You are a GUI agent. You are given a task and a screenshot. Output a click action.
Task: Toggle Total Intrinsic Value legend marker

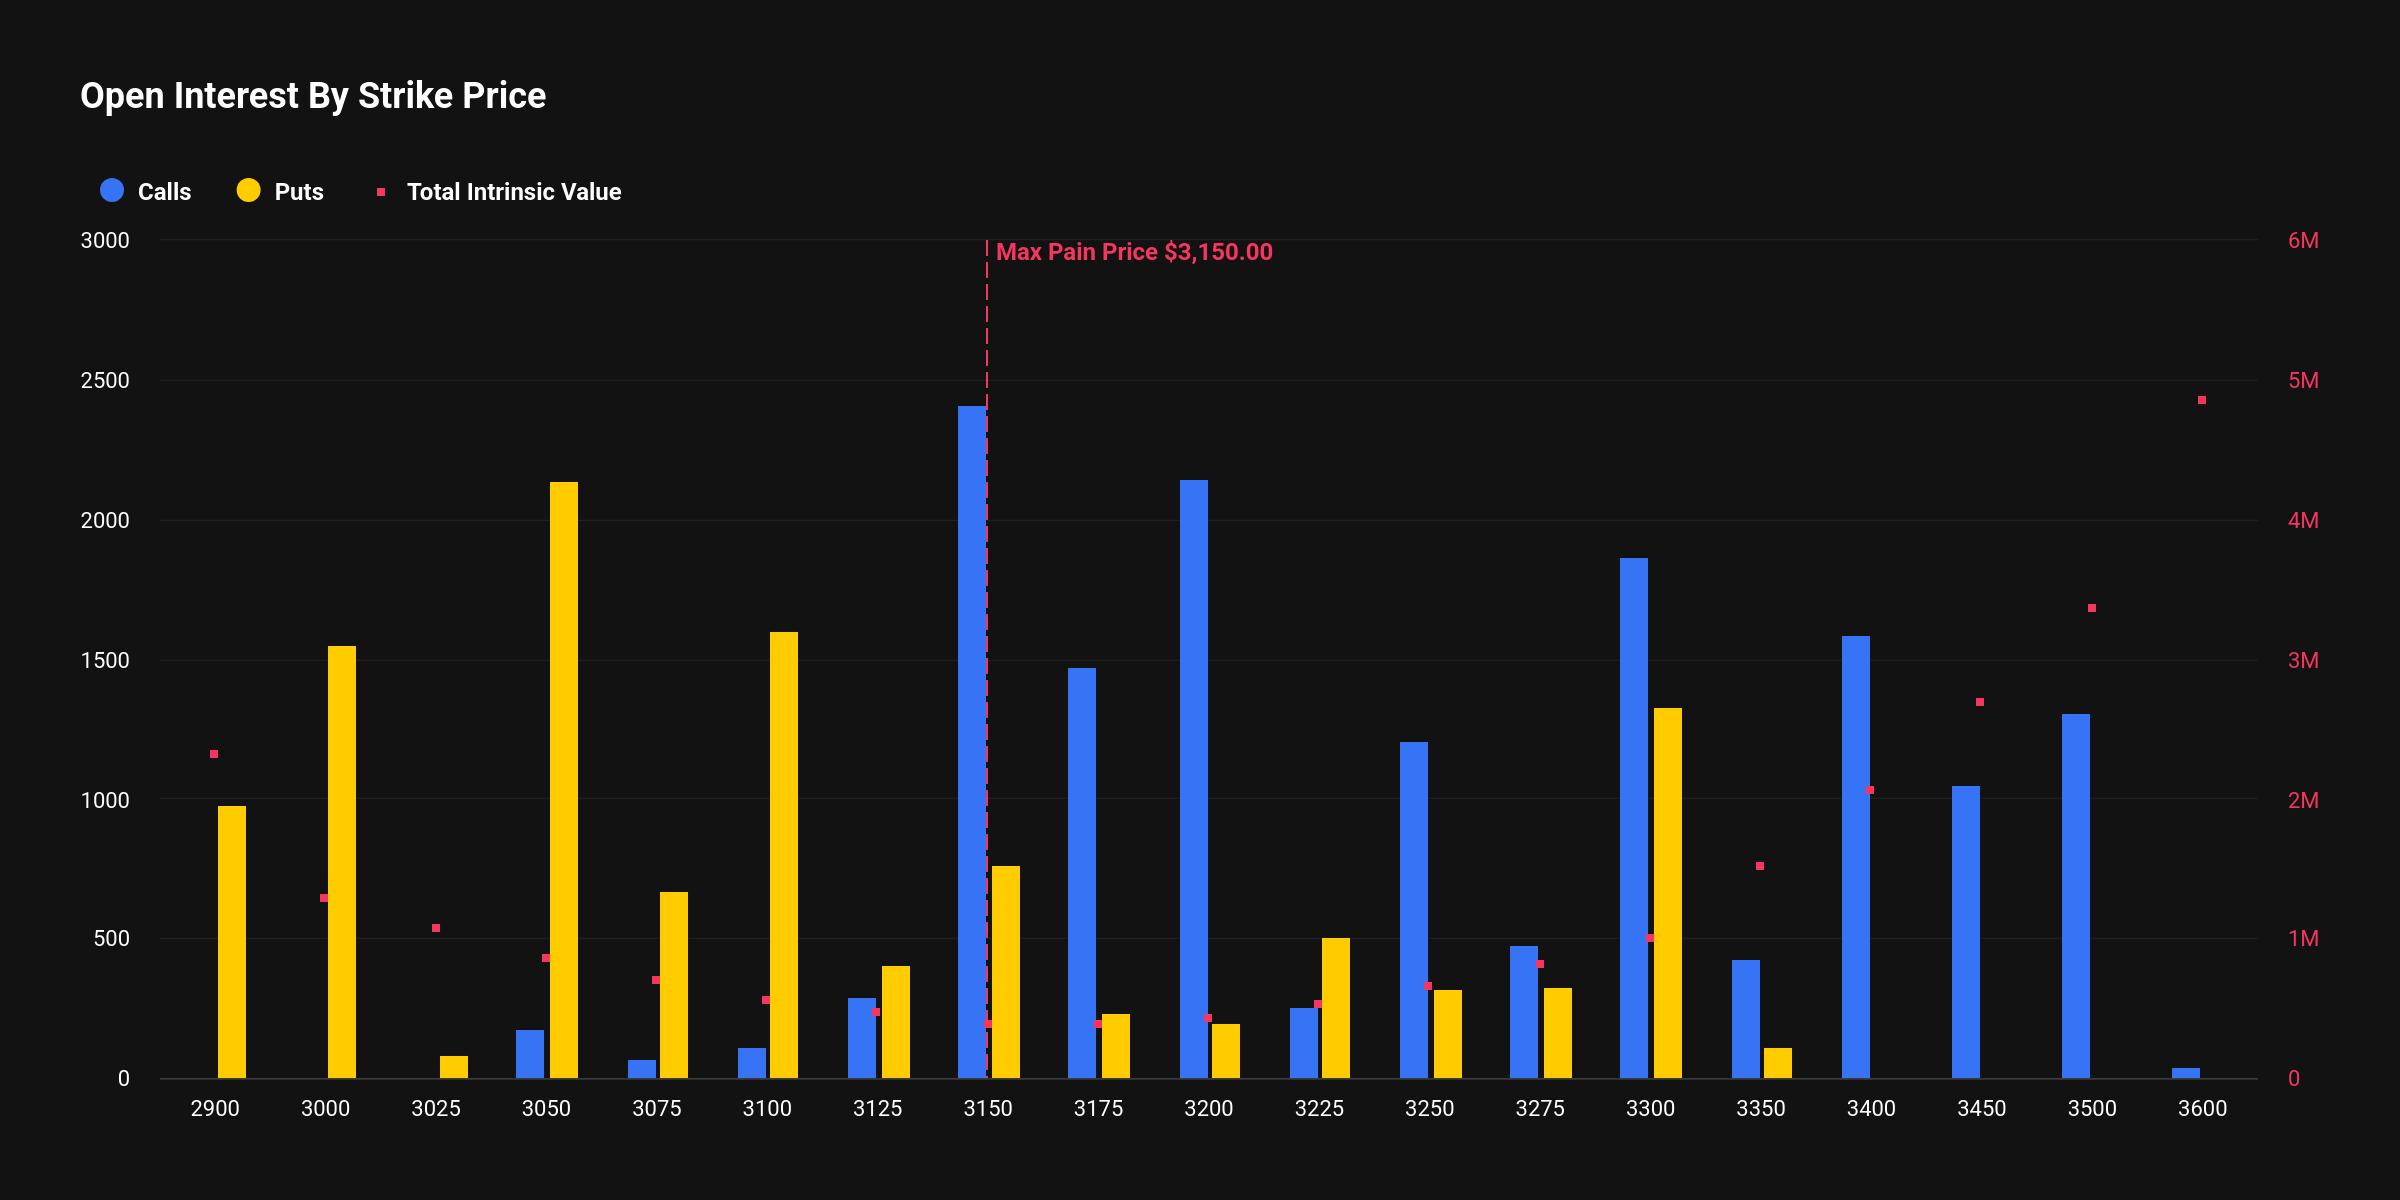pos(381,192)
